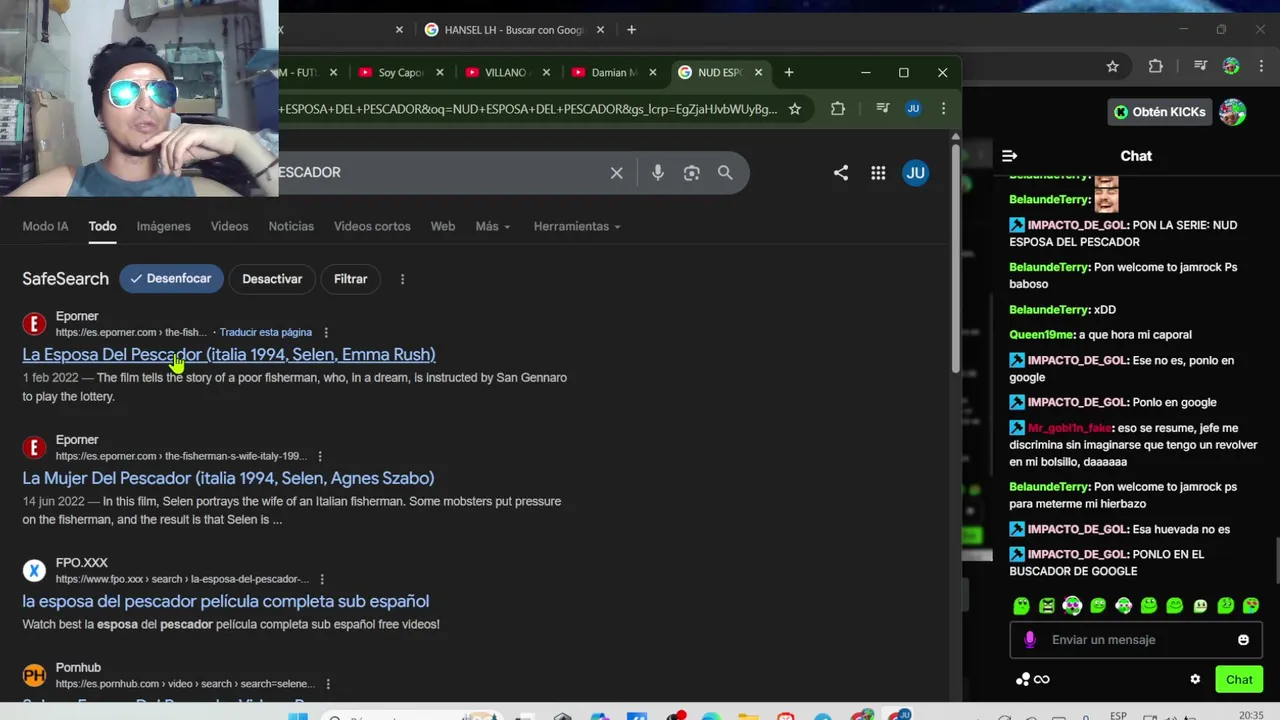Click Traducir esta página link
The image size is (1280, 720).
(265, 333)
